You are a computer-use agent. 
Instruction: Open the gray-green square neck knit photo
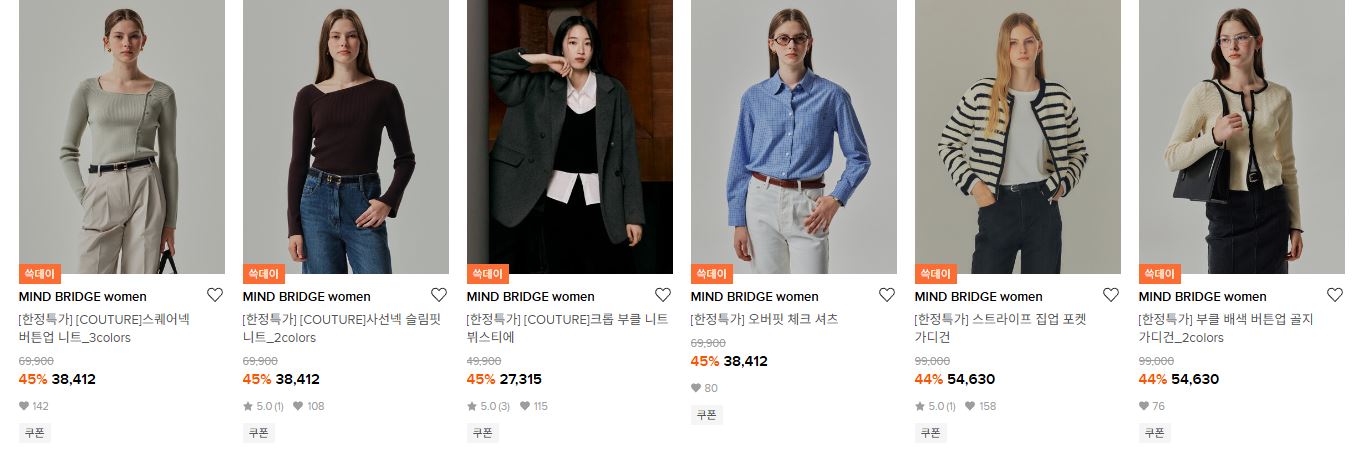[122, 137]
